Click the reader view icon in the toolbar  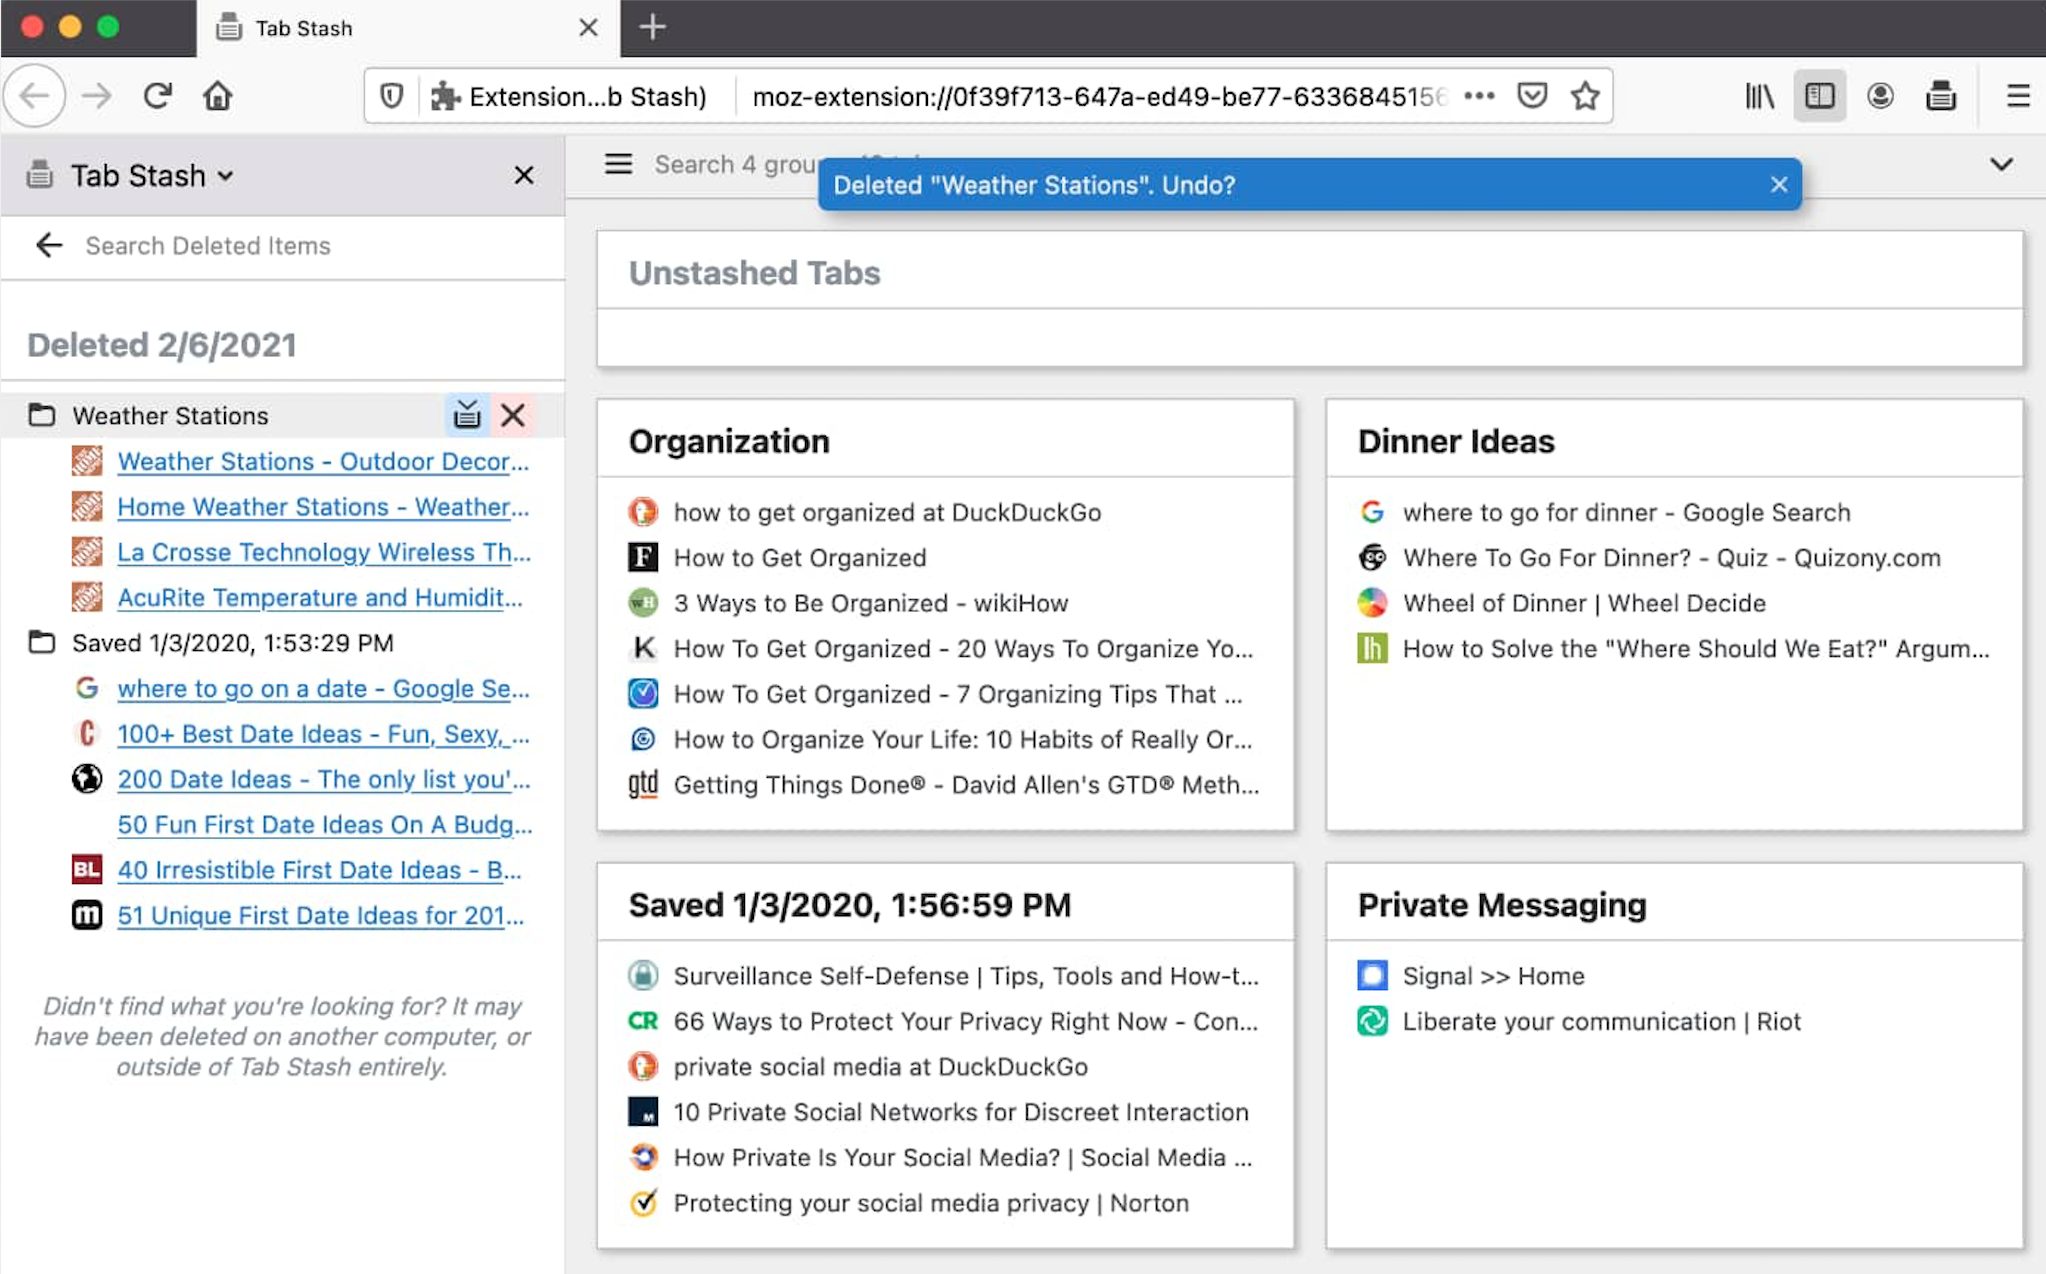[x=1819, y=95]
